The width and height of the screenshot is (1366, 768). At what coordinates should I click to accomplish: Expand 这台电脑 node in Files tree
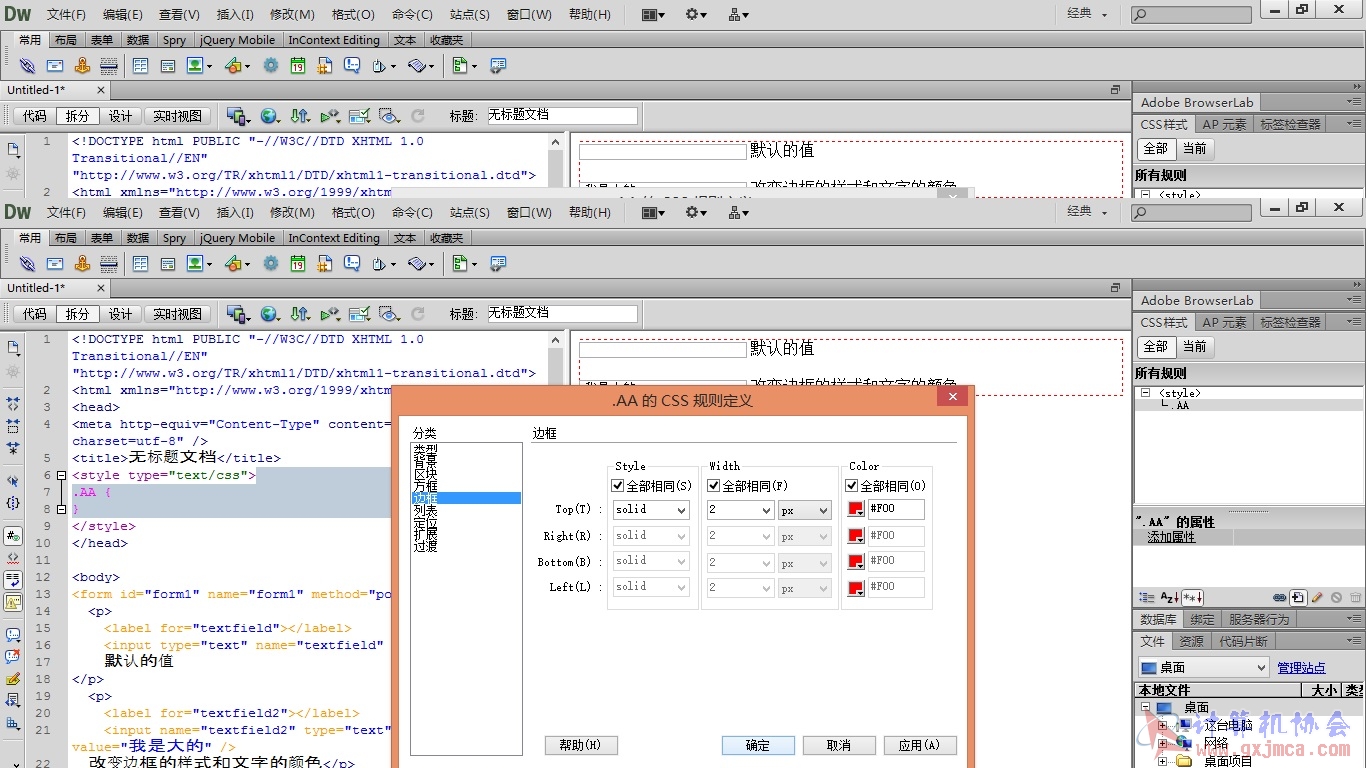coord(1162,725)
